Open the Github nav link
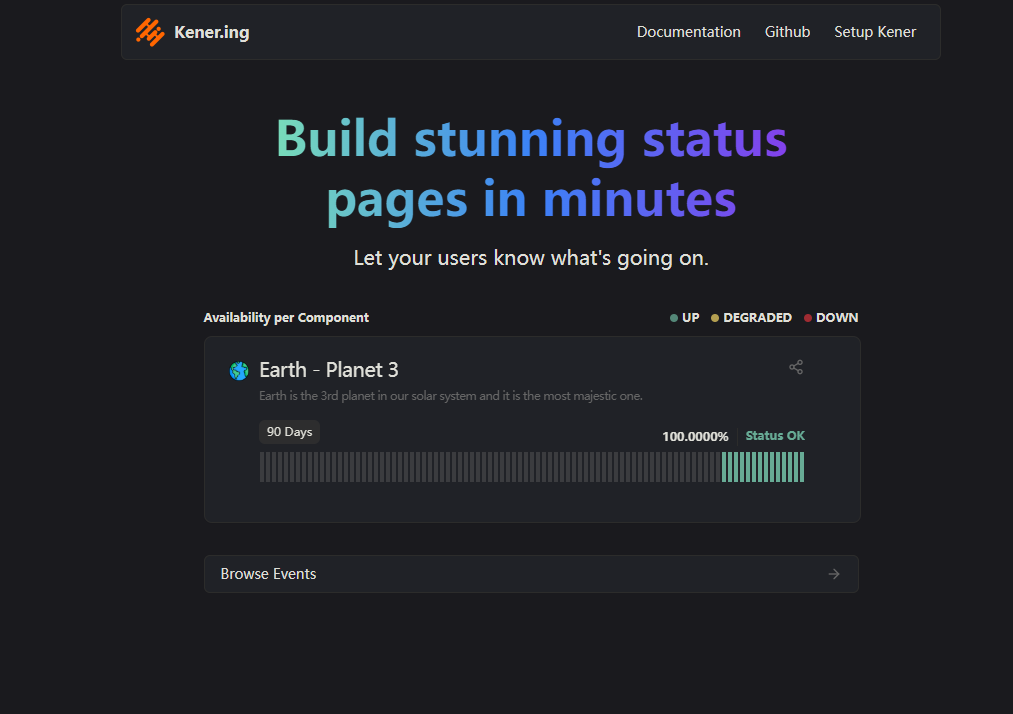1013x714 pixels. click(x=787, y=32)
